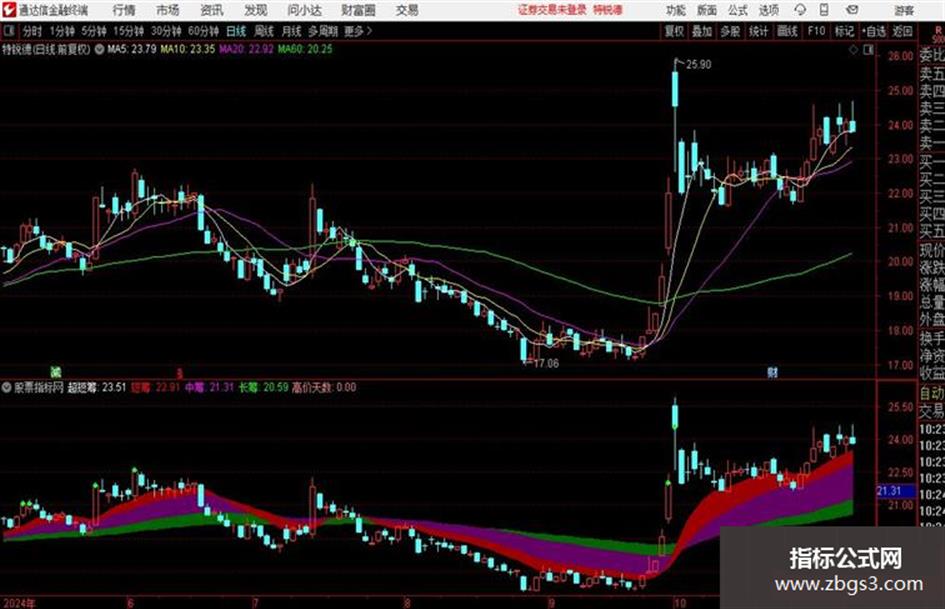
Task: Add stock with +自选 button
Action: [873, 31]
